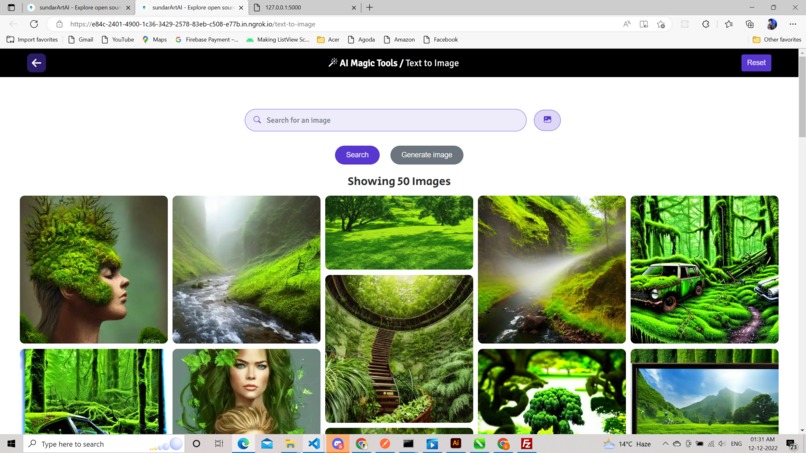This screenshot has height=453, width=806.
Task: Open the sunlit mossy stream gorge thumbnail
Action: click(552, 269)
